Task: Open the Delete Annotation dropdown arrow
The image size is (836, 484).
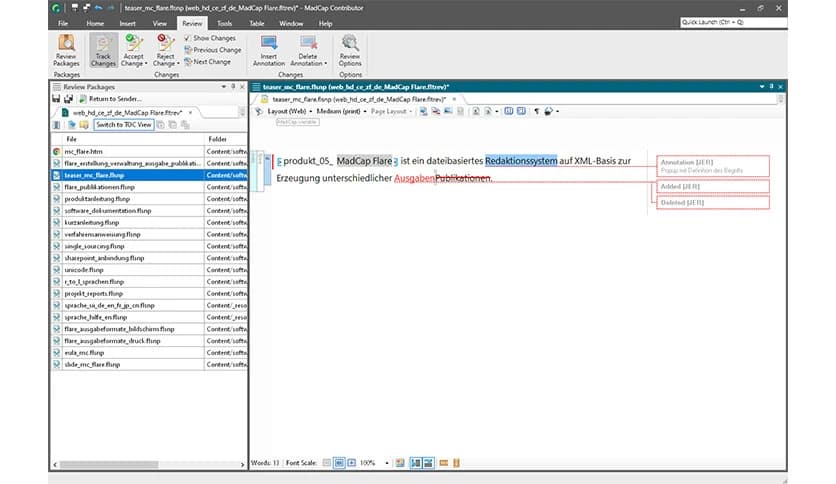Action: tap(326, 63)
